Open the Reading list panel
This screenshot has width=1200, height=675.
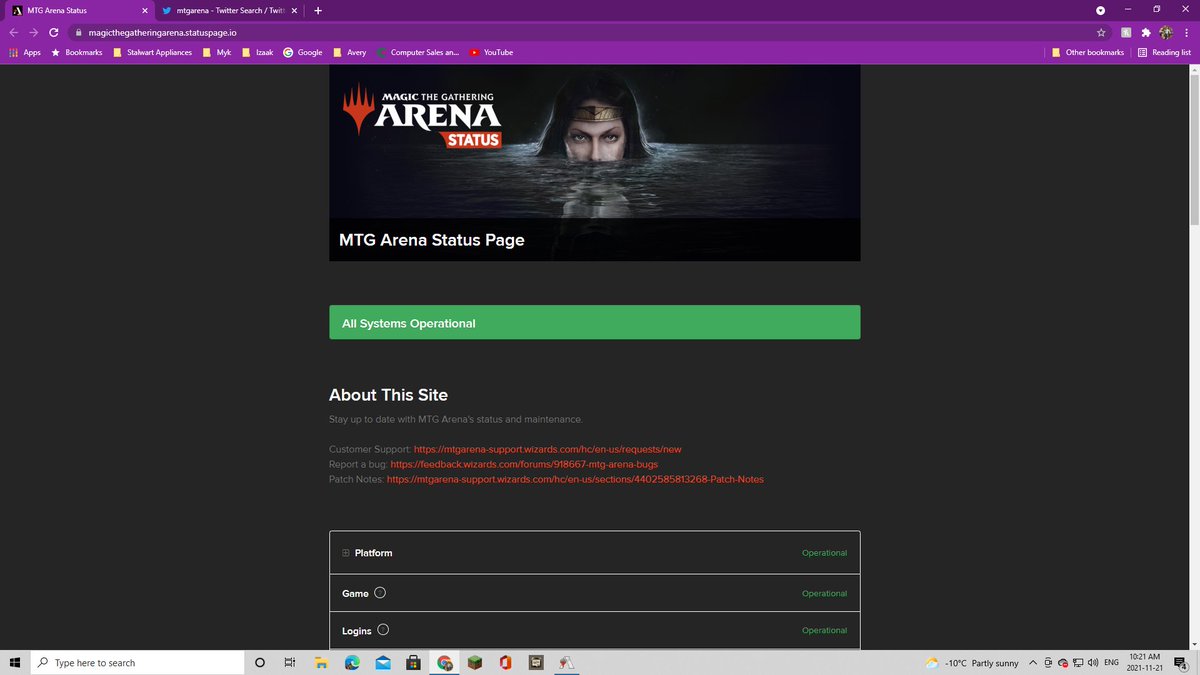click(x=1165, y=52)
